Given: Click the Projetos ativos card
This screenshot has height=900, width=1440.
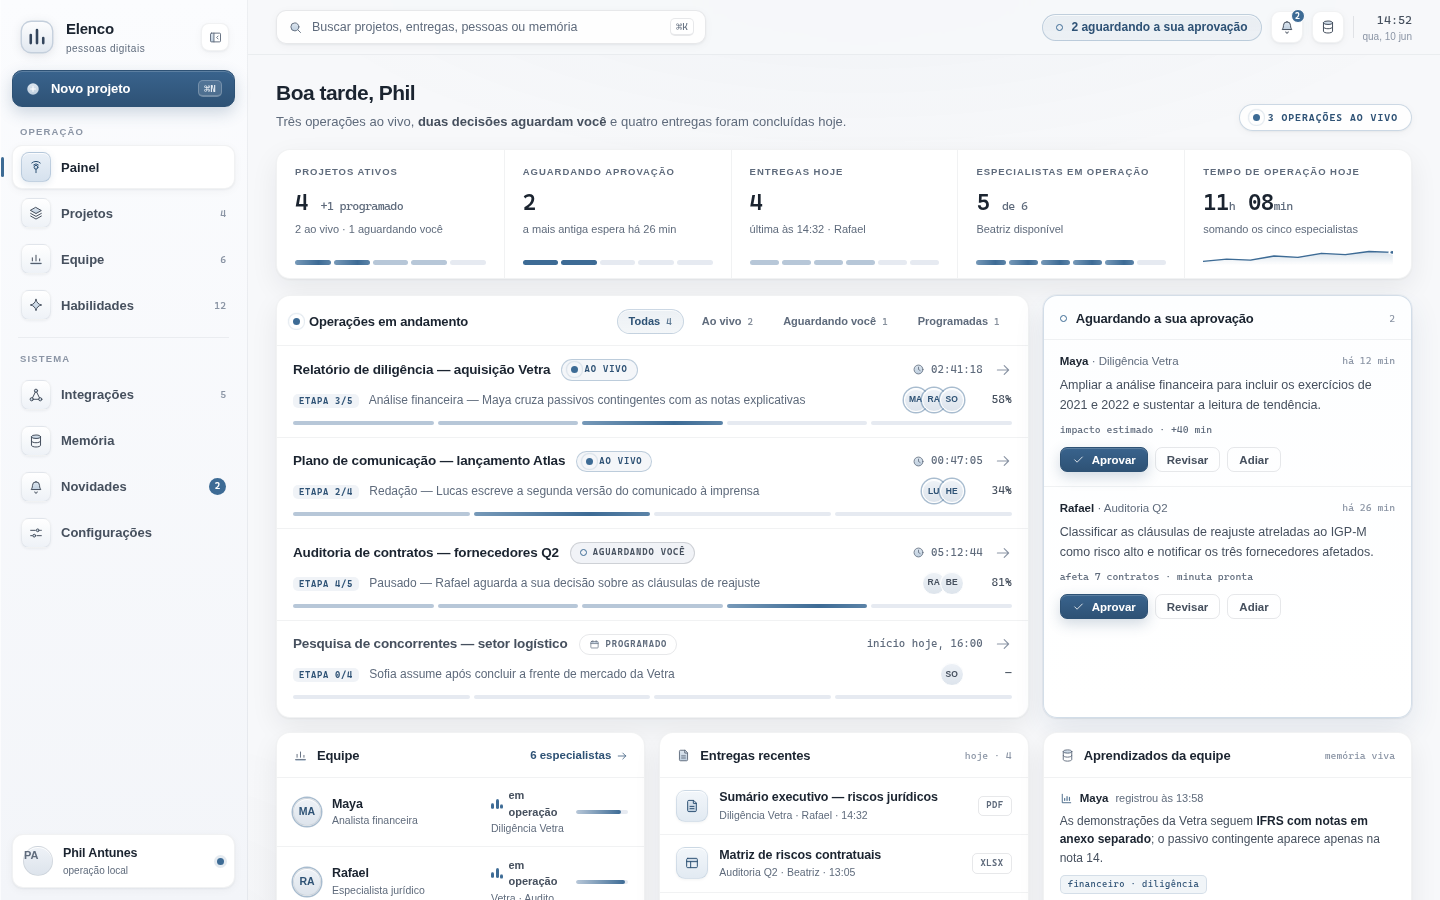Looking at the screenshot, I should pos(390,214).
